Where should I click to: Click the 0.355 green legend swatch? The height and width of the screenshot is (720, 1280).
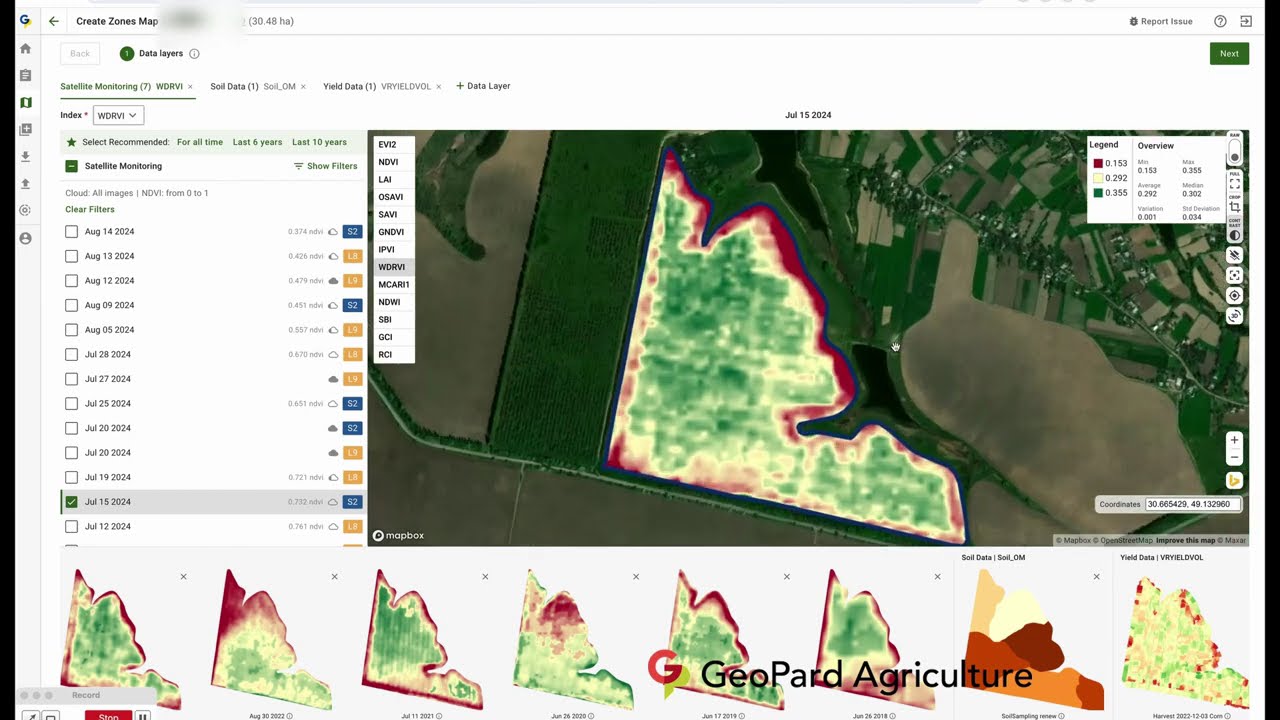point(1098,193)
